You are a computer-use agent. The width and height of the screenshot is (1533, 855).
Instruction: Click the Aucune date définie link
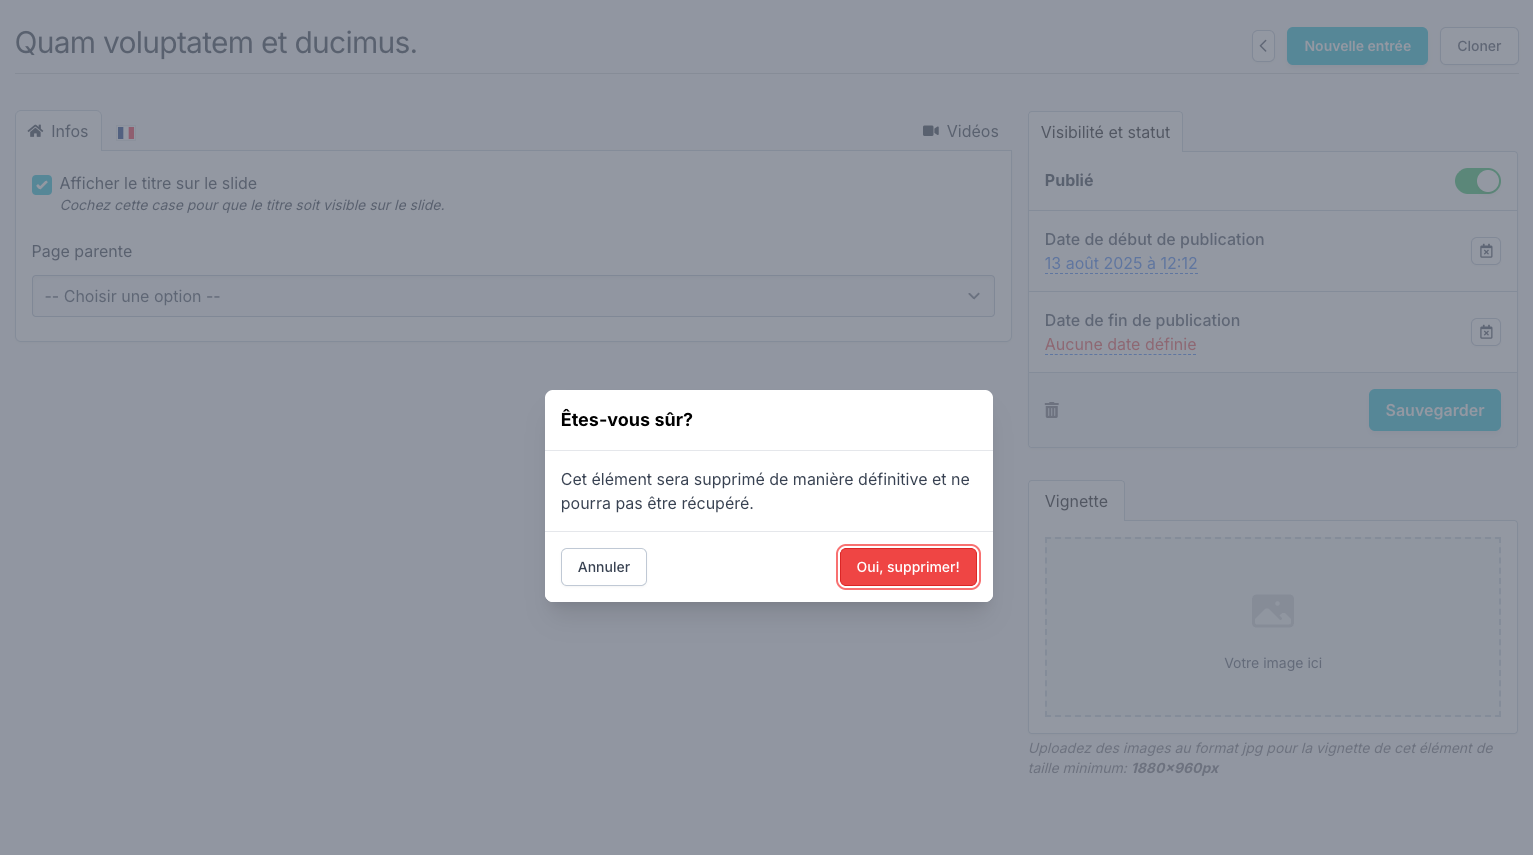click(x=1120, y=344)
